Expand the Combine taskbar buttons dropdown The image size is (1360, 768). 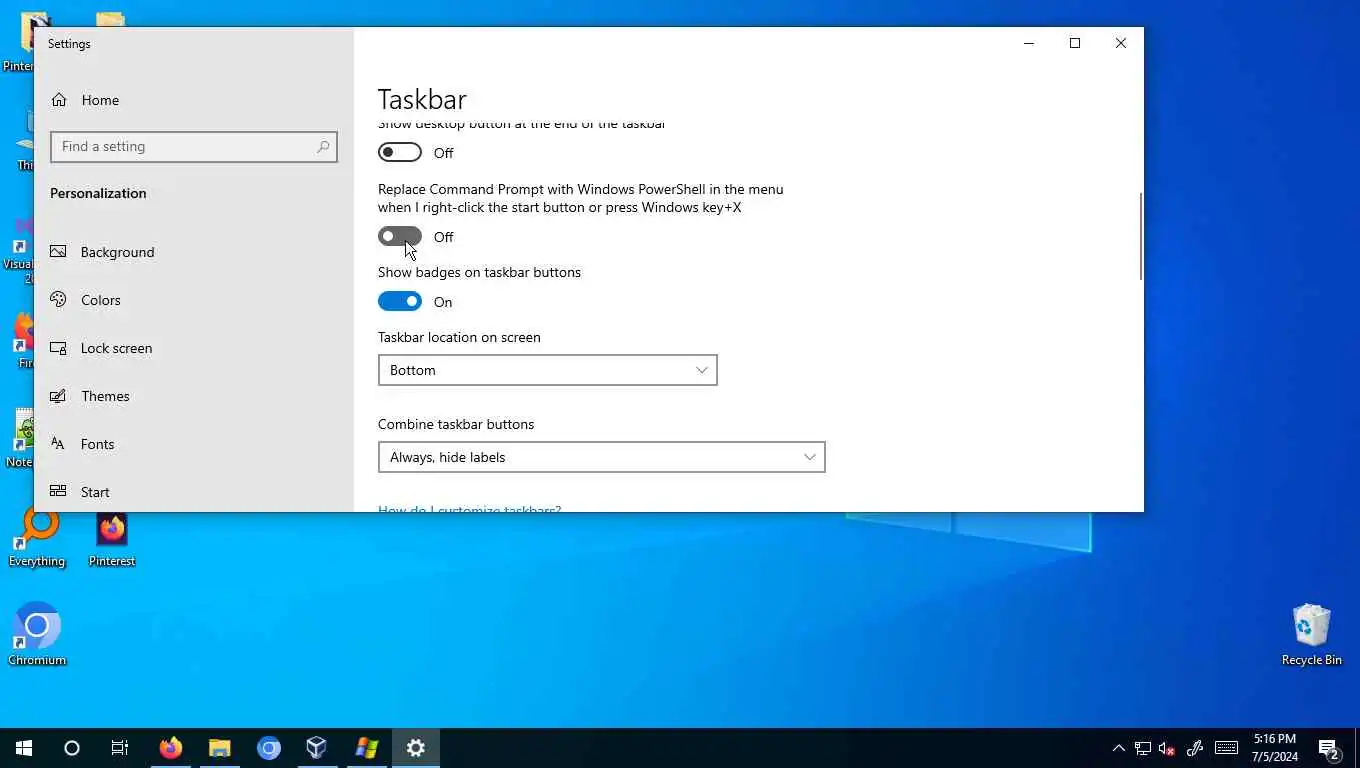(602, 457)
